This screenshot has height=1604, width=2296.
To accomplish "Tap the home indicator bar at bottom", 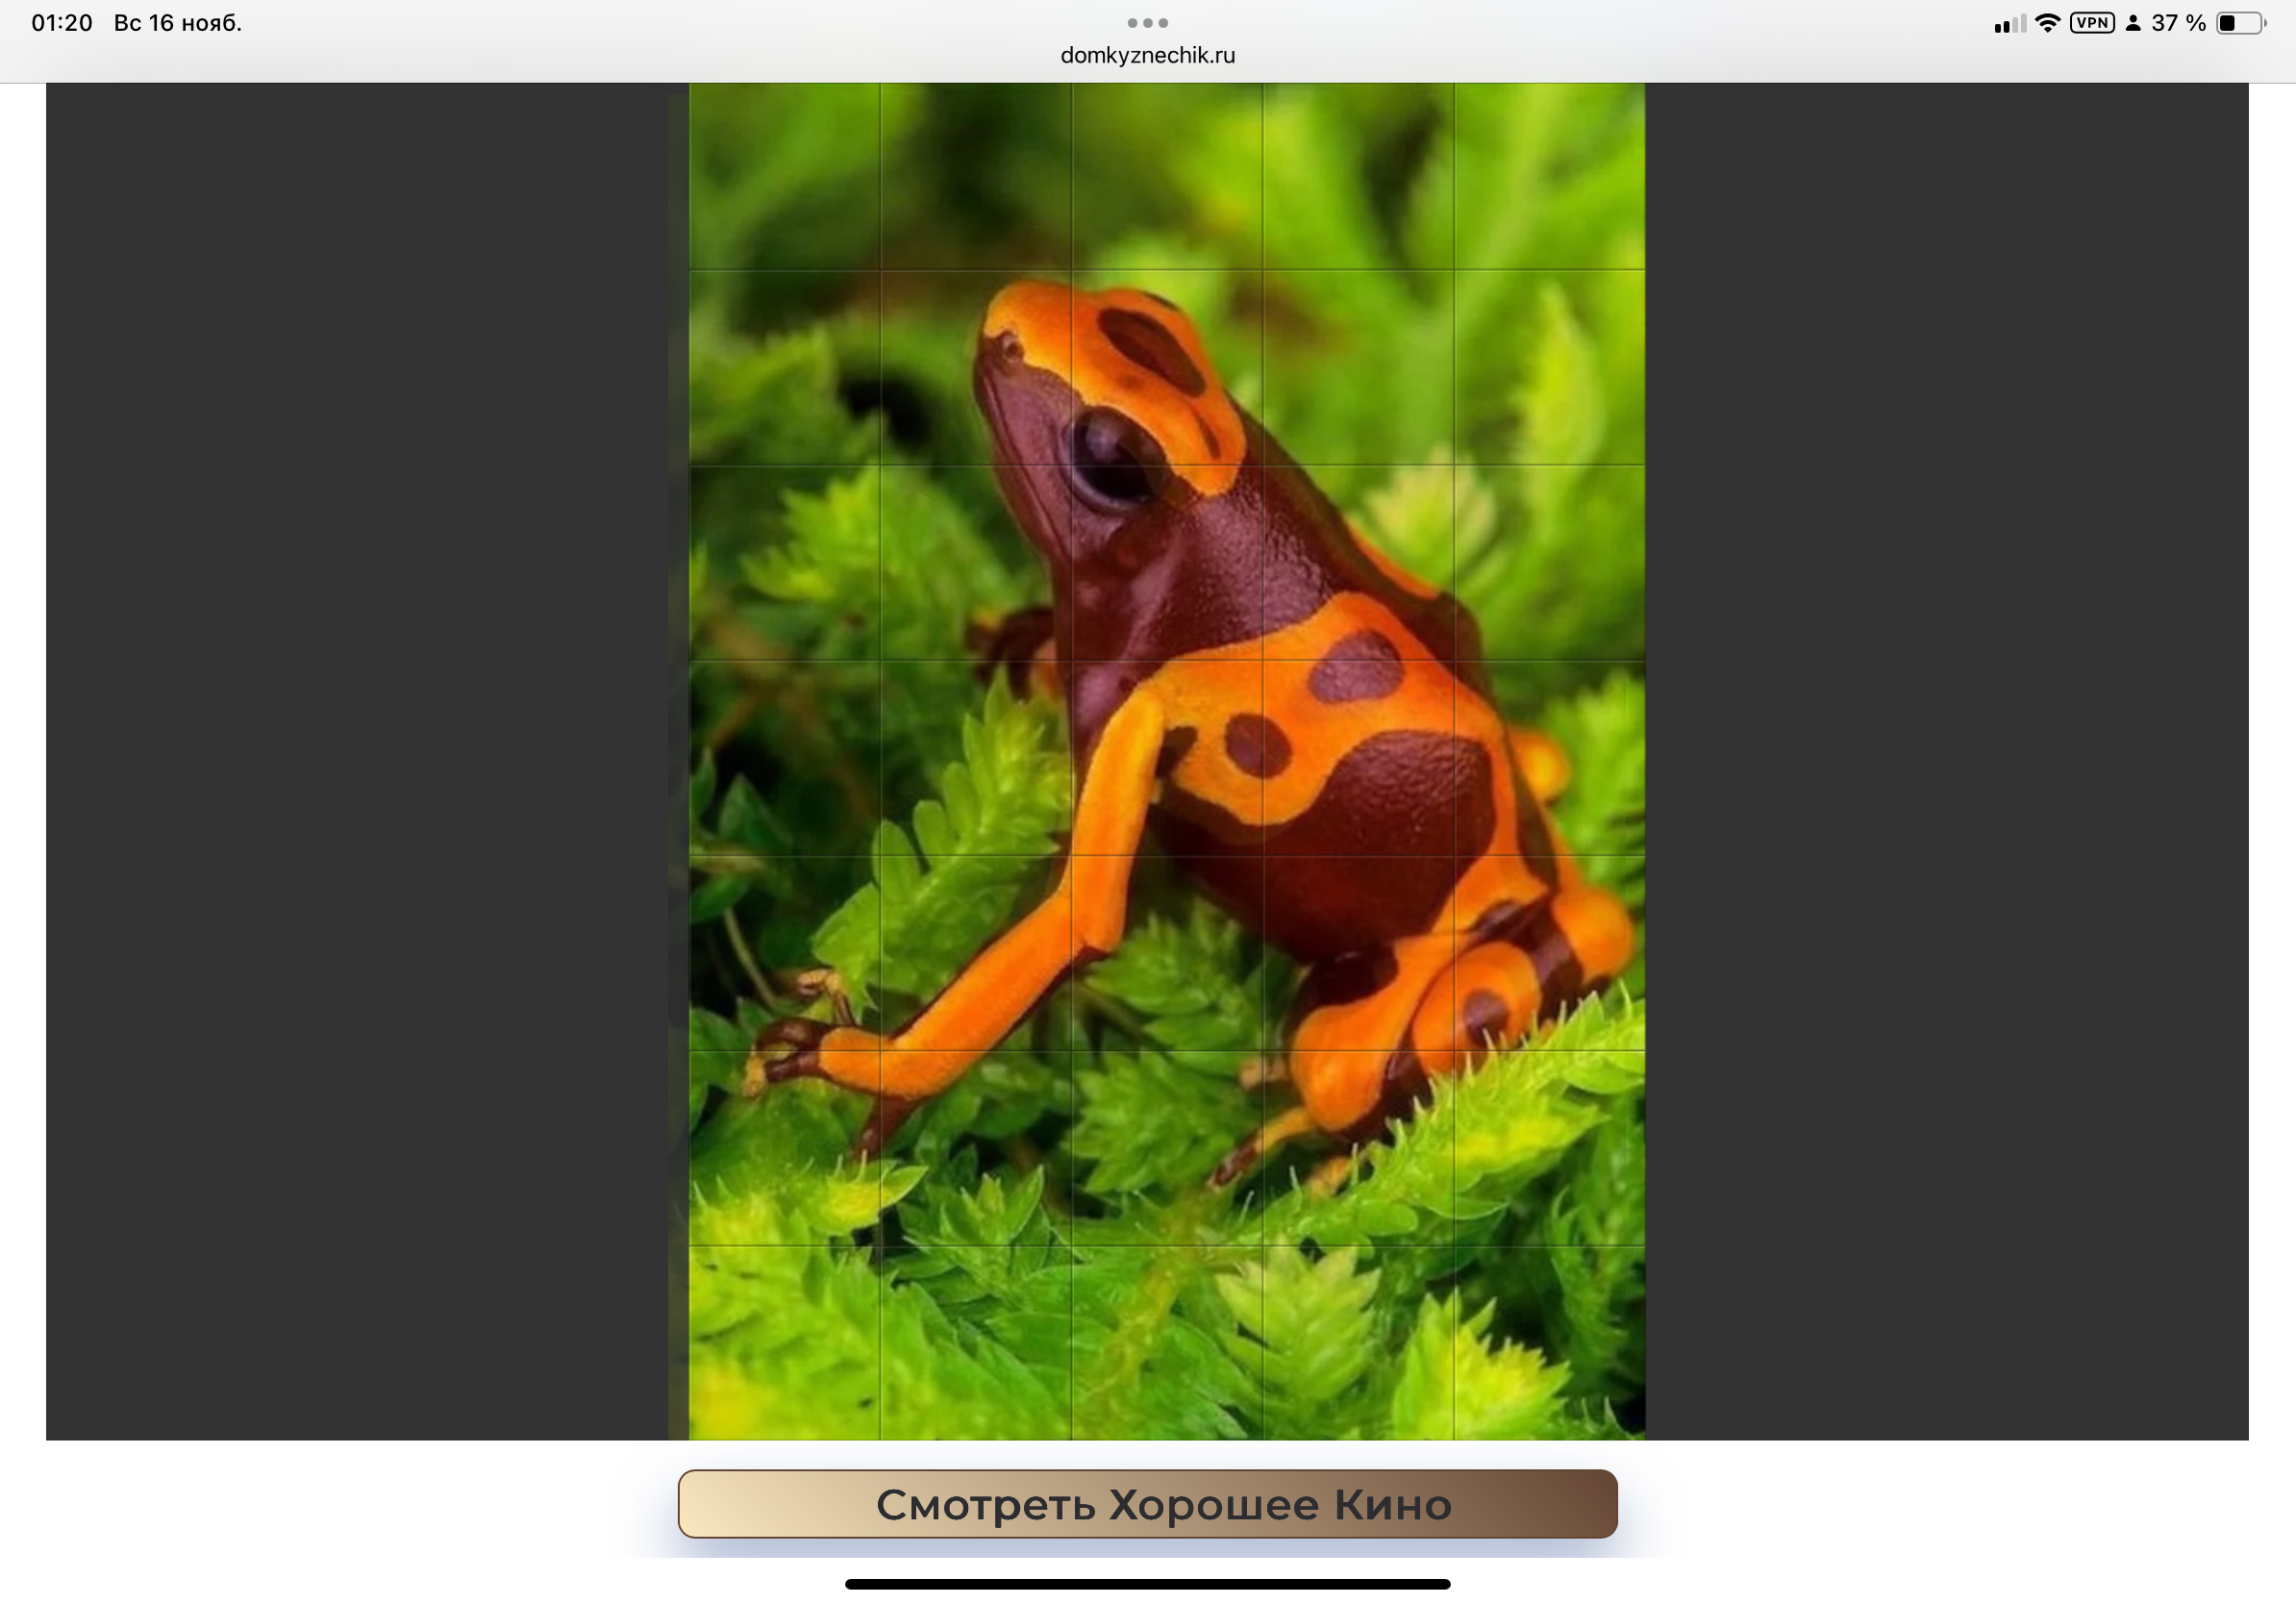I will (1147, 1584).
